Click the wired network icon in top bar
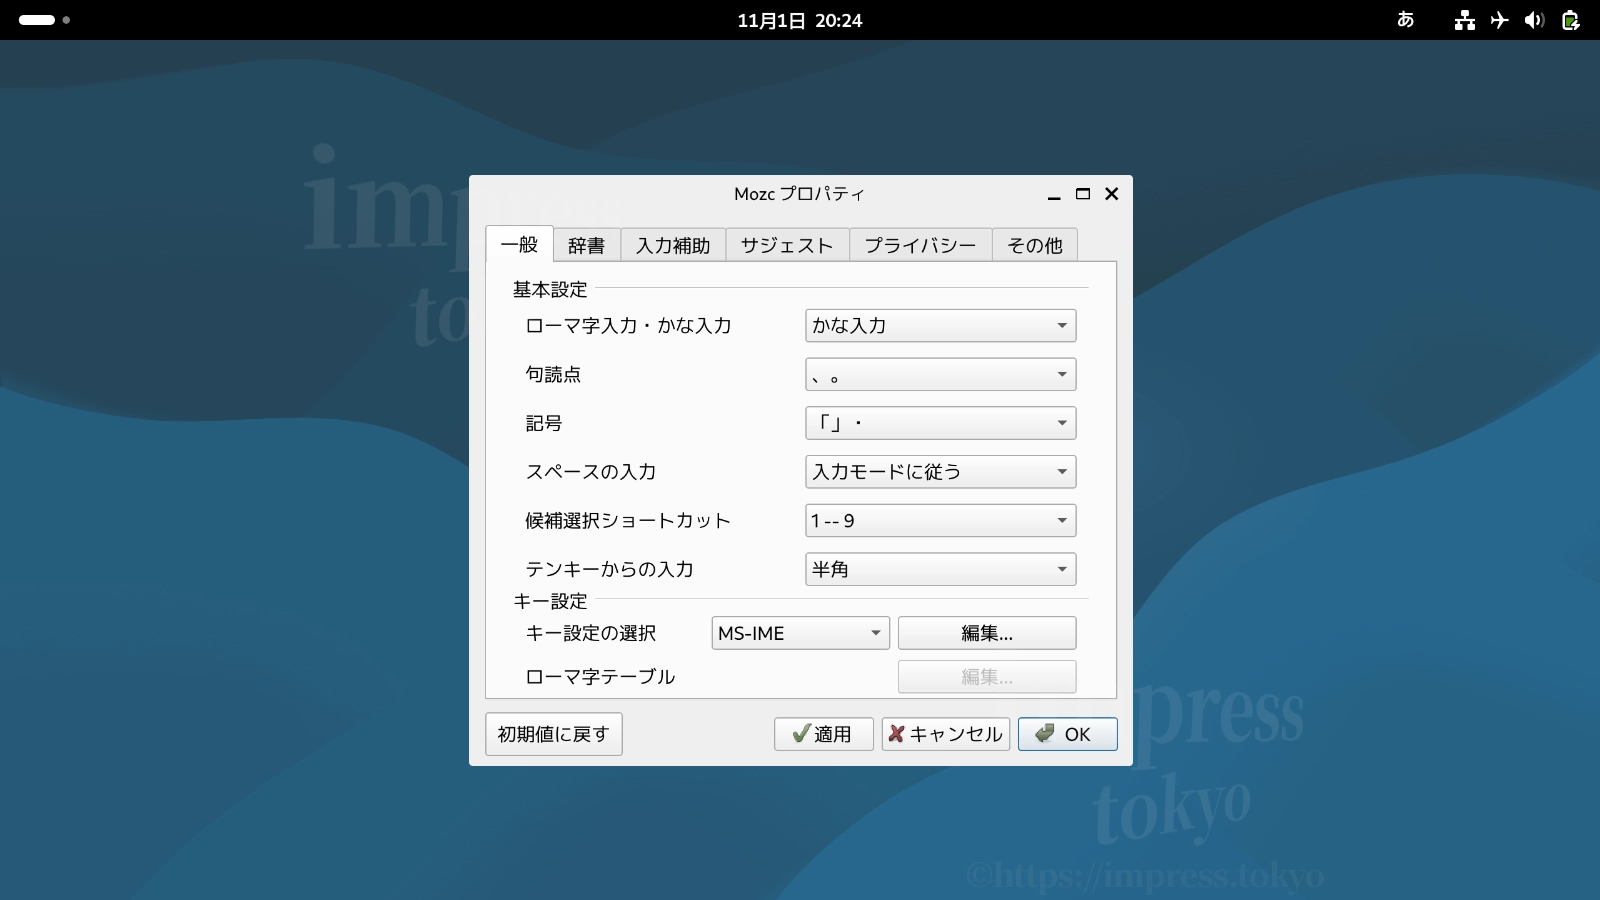This screenshot has width=1600, height=900. [x=1465, y=20]
